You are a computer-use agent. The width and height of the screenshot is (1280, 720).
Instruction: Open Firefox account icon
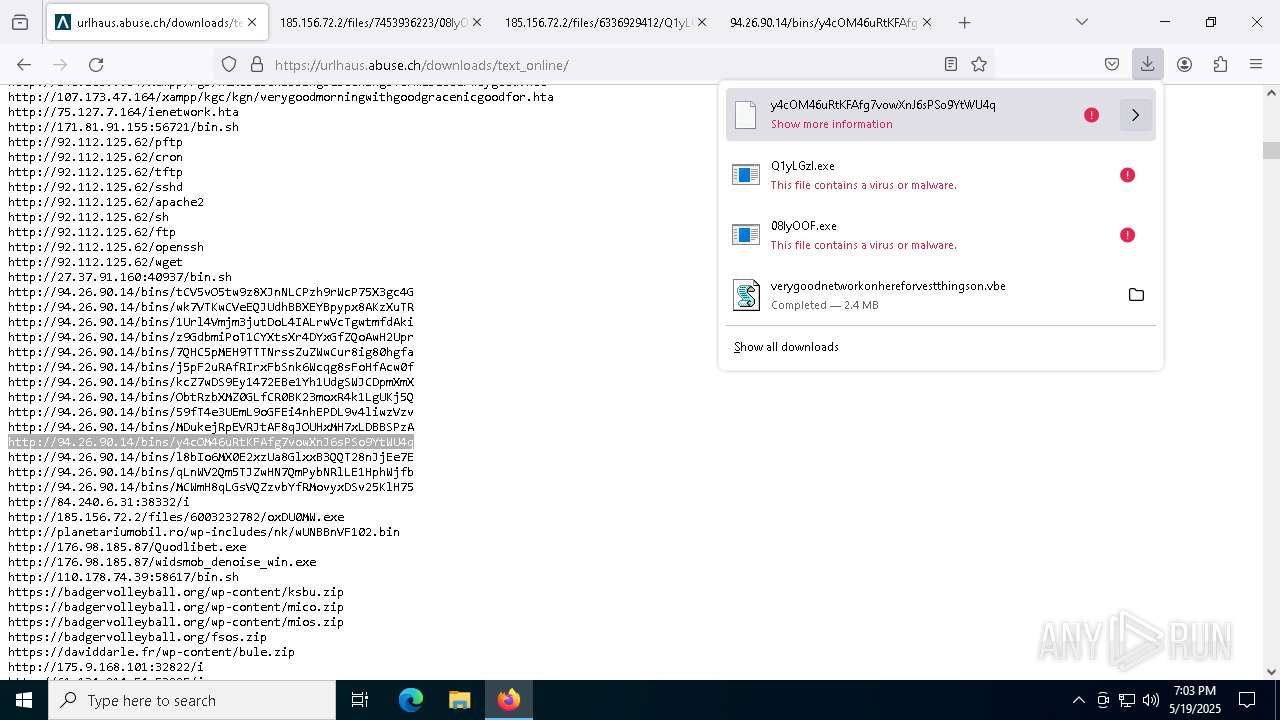pyautogui.click(x=1184, y=65)
